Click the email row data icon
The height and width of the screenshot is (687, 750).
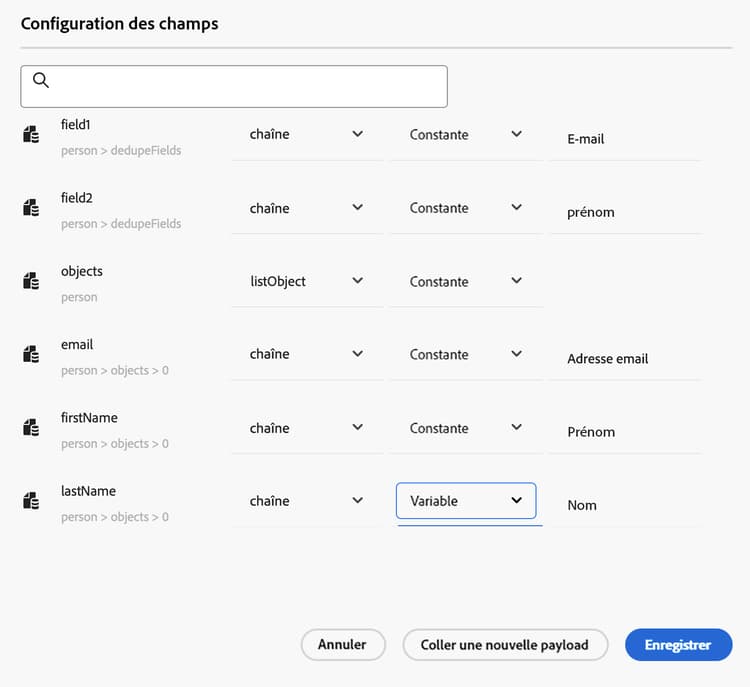click(31, 355)
